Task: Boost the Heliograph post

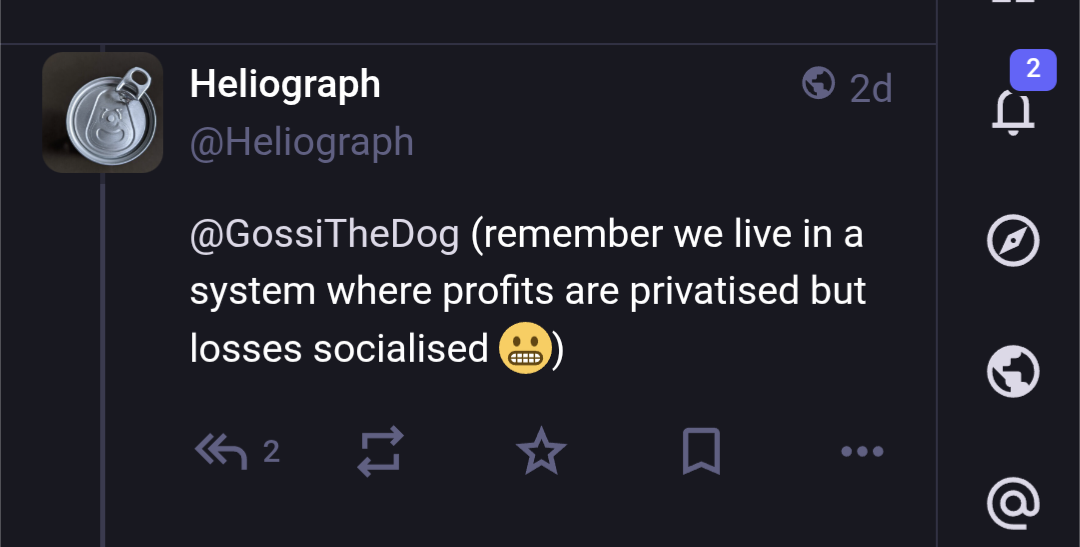Action: click(x=381, y=452)
